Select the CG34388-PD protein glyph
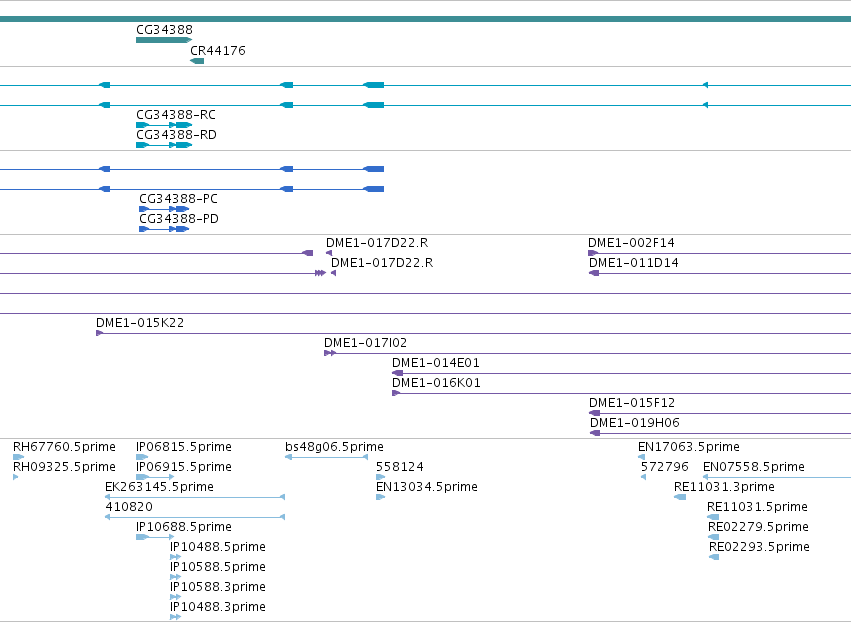The width and height of the screenshot is (851, 622). click(164, 229)
